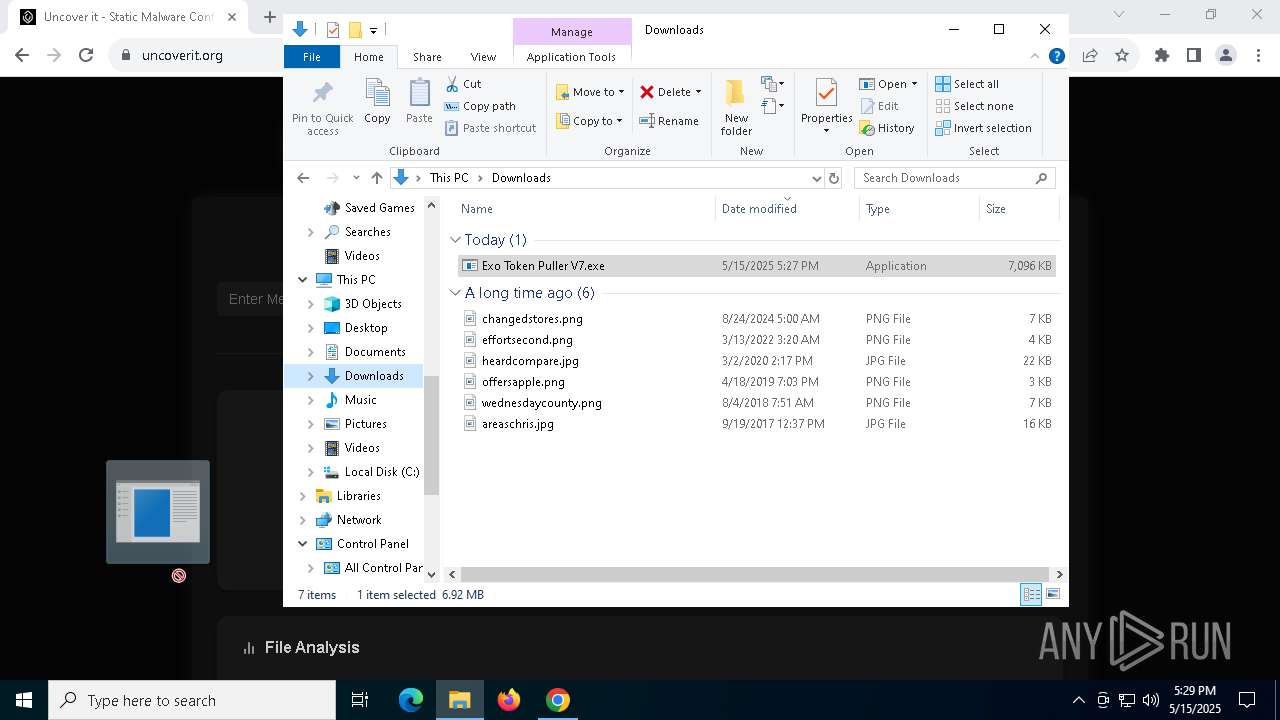Open the Windows Start menu
This screenshot has height=720, width=1280.
(24, 700)
